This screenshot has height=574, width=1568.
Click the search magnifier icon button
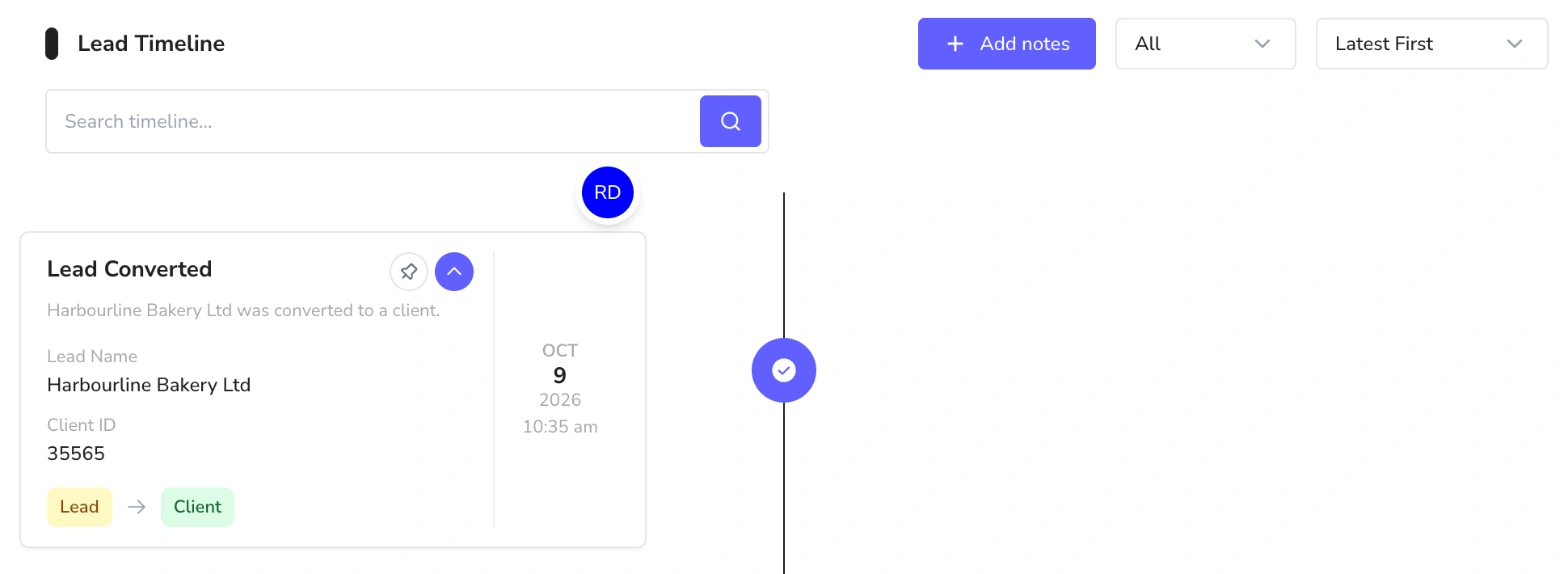730,121
